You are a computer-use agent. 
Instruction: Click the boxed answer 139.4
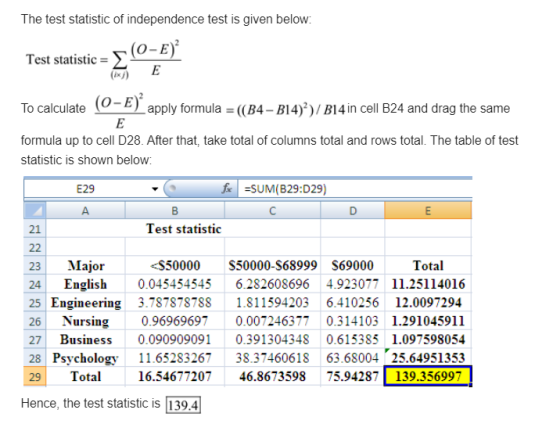point(183,405)
